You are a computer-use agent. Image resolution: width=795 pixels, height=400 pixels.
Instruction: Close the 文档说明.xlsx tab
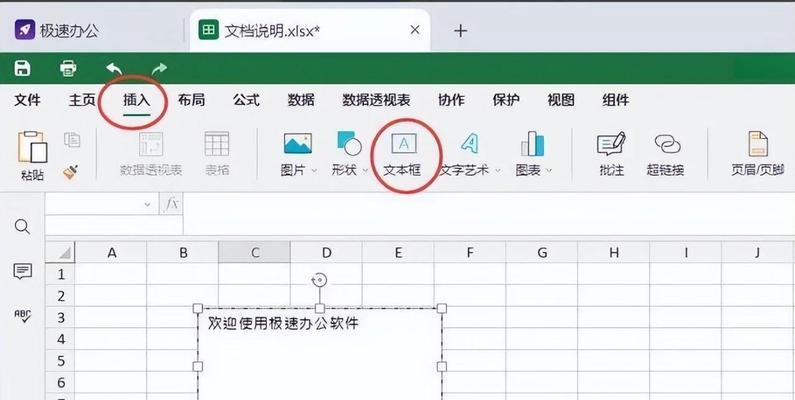click(415, 30)
